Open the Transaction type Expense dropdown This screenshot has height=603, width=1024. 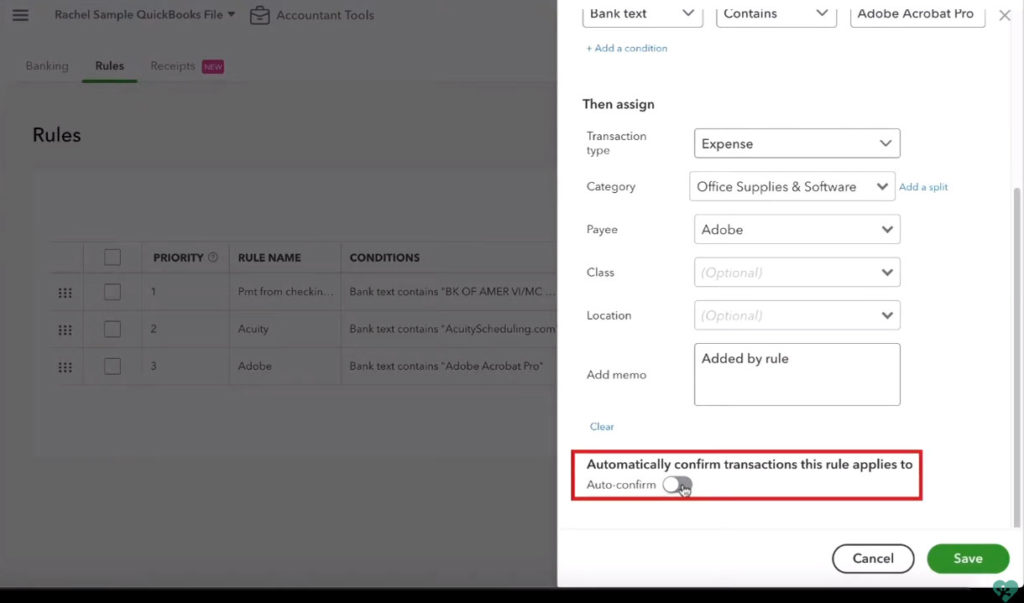coord(797,144)
